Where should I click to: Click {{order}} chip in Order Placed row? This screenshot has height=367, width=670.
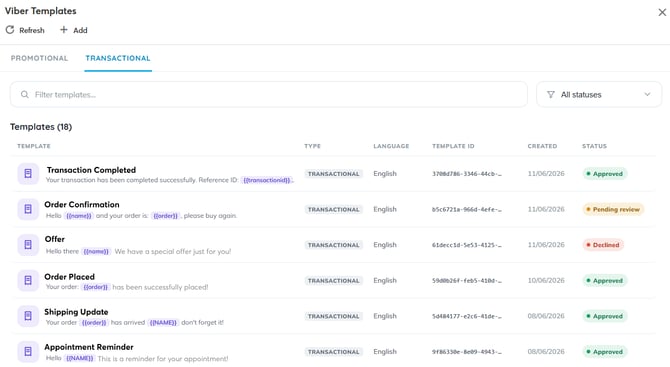tap(96, 287)
